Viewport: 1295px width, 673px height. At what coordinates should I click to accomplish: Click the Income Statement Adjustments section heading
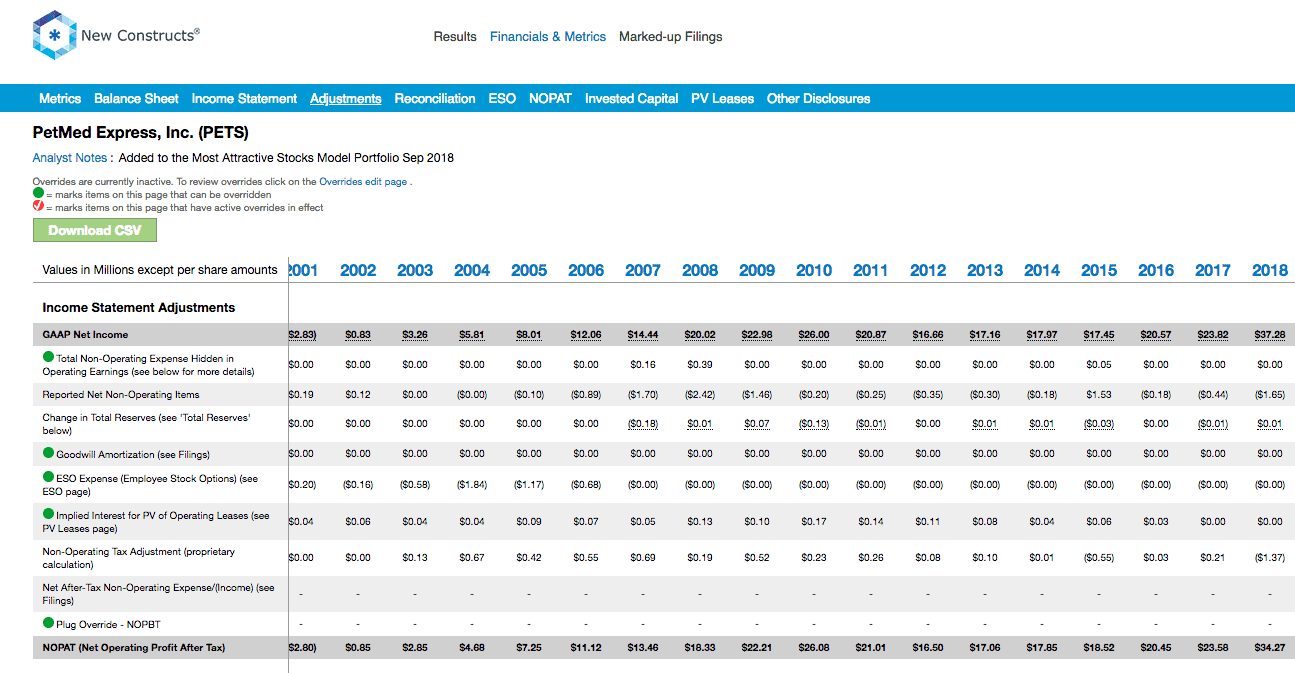pyautogui.click(x=139, y=307)
